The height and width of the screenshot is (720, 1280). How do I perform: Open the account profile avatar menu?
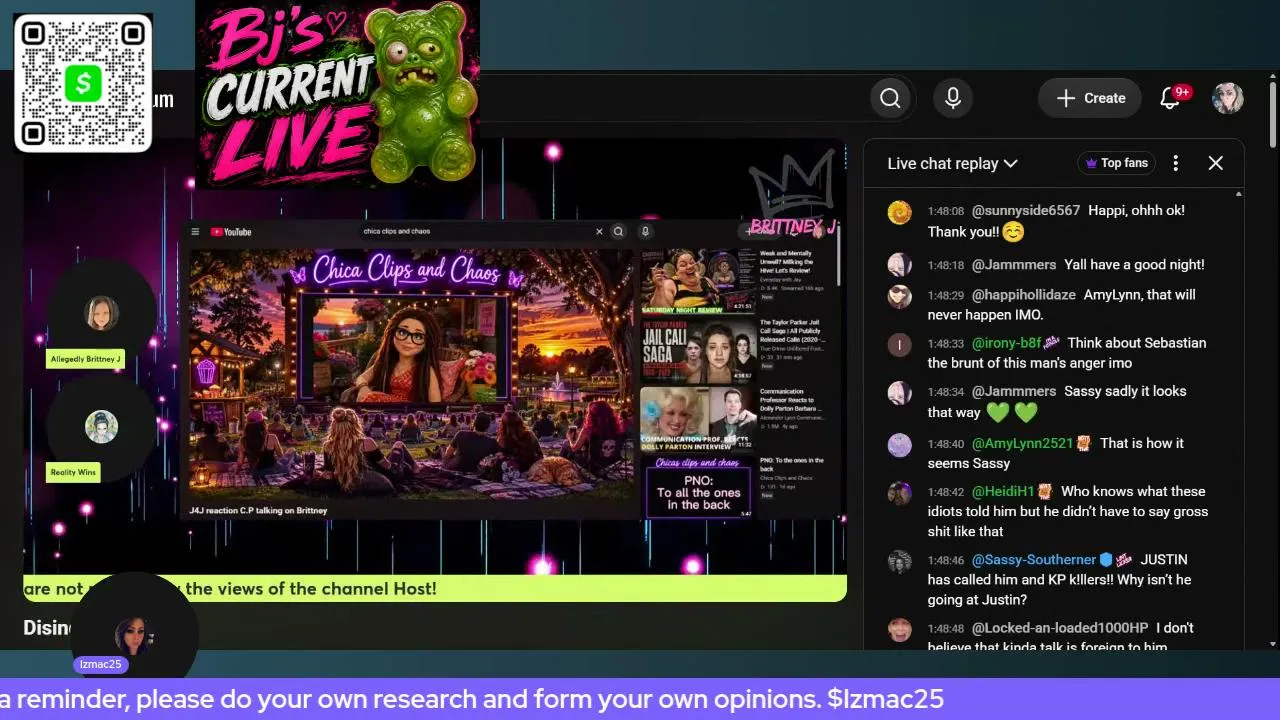1228,98
